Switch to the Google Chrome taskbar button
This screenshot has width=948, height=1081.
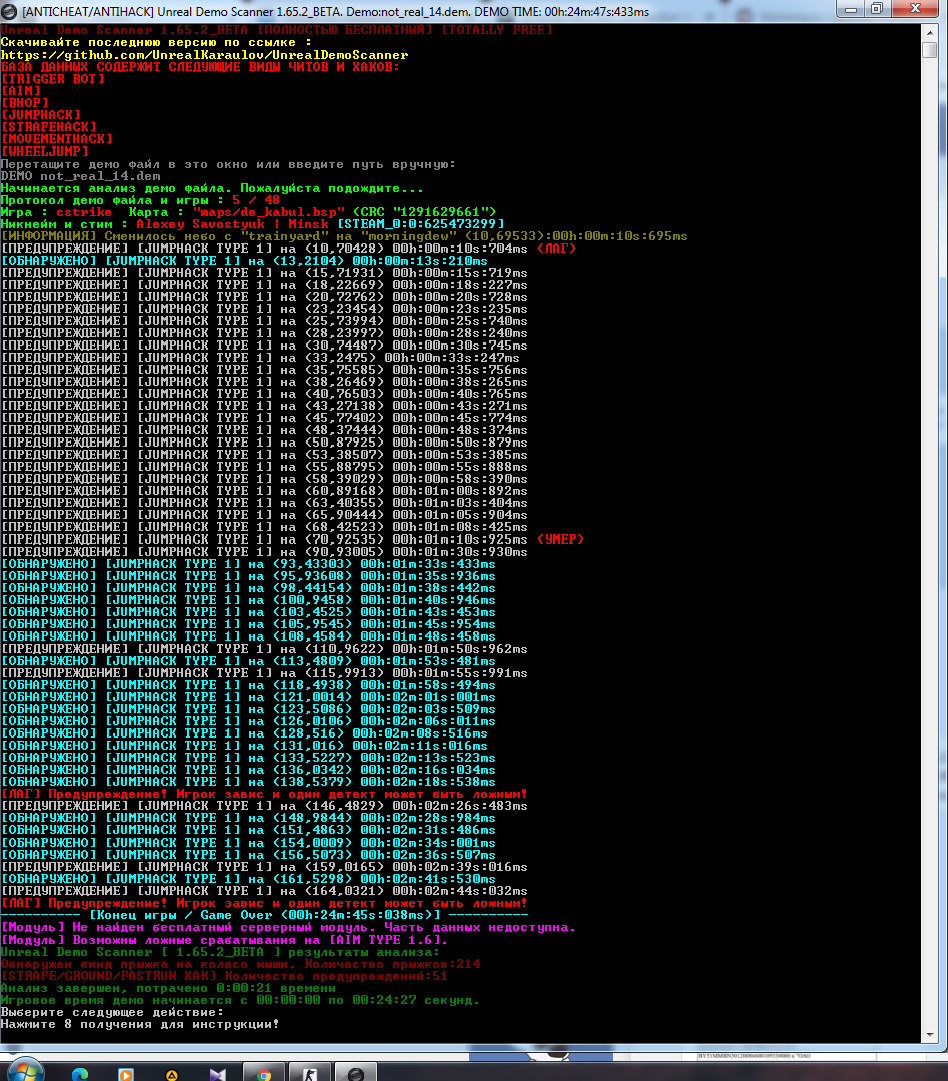[264, 1073]
